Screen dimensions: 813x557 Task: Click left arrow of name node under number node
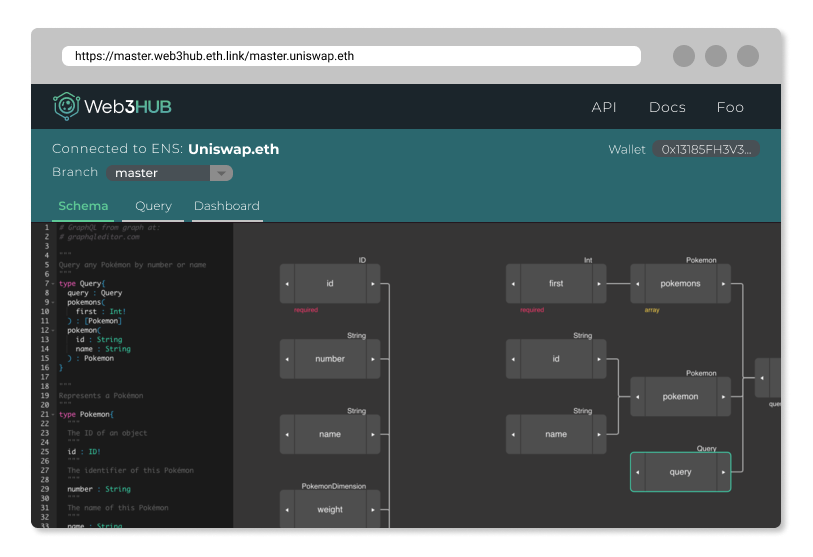coord(287,434)
